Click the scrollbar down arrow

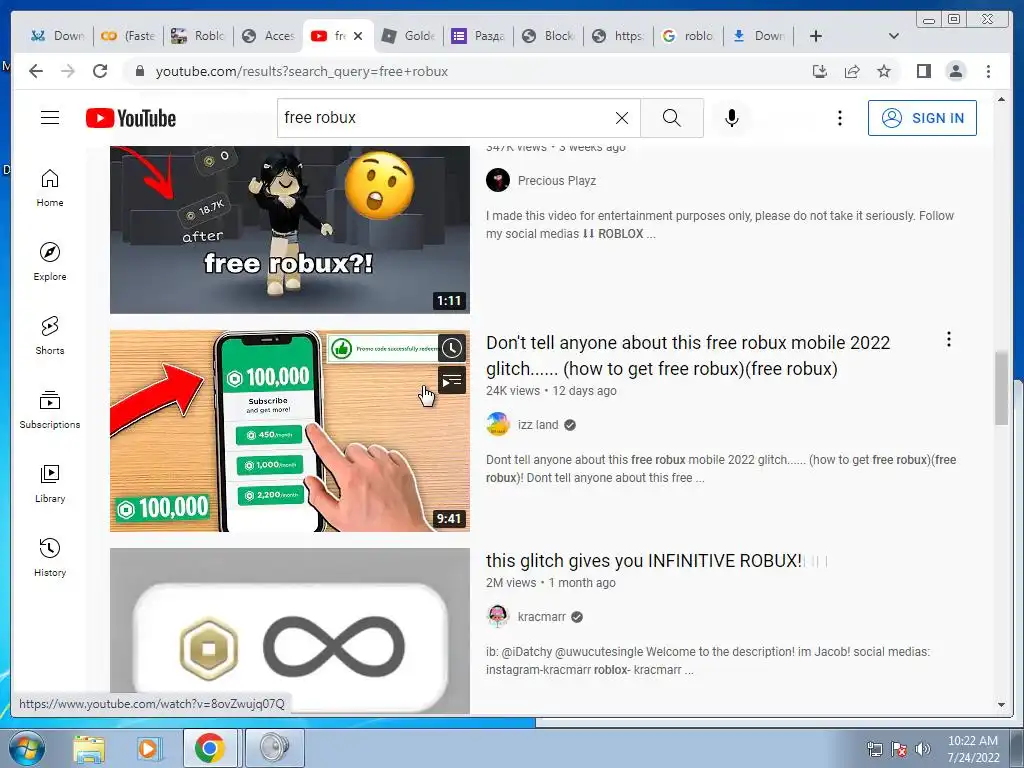1001,705
